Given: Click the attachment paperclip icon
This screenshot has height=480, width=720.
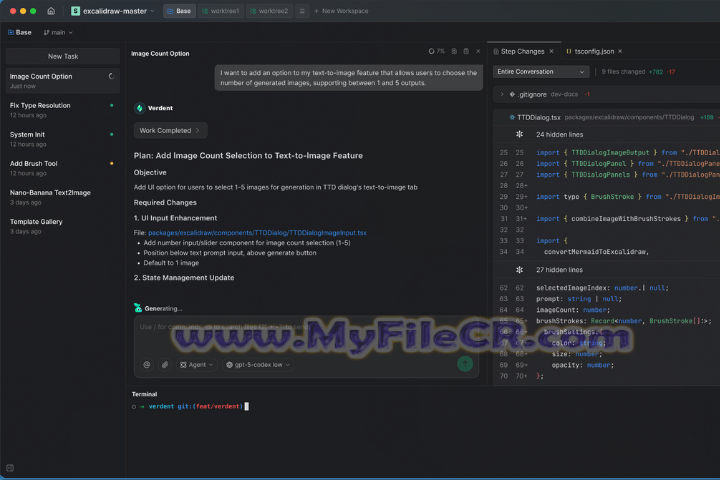Looking at the screenshot, I should click(x=165, y=365).
